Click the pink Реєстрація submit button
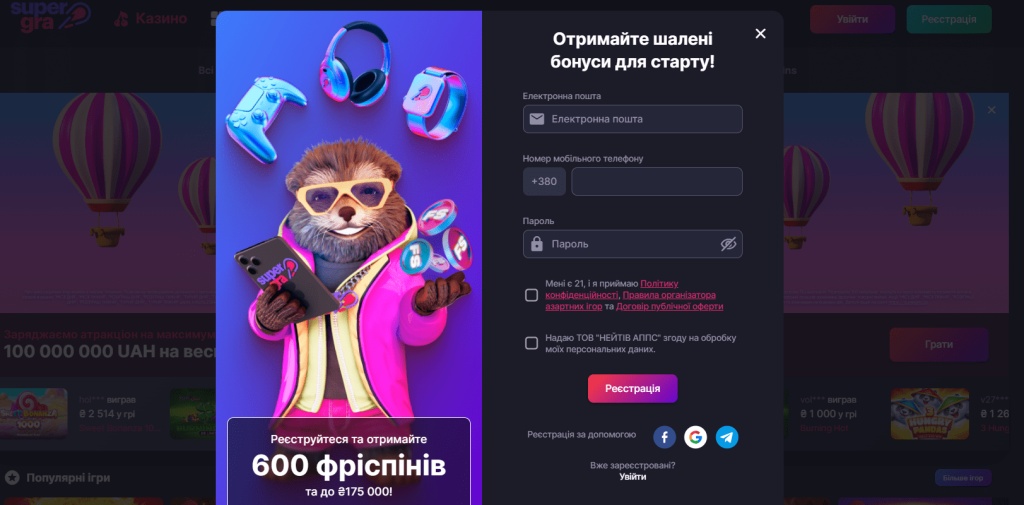 [x=633, y=389]
